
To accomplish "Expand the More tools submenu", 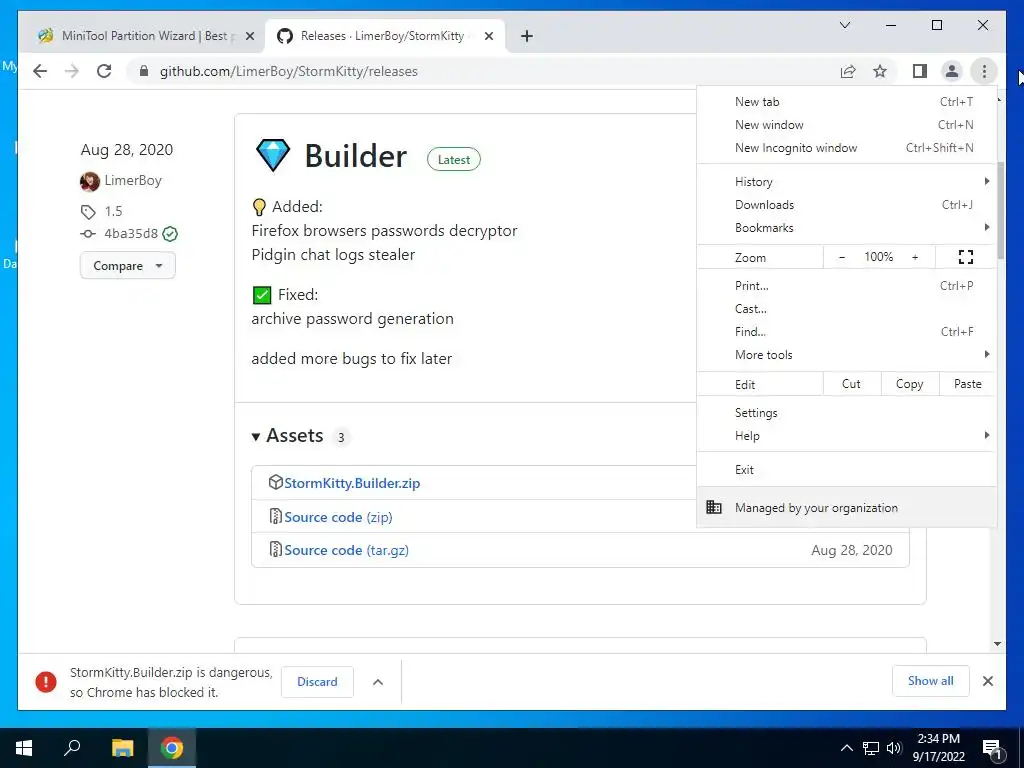I will (847, 355).
